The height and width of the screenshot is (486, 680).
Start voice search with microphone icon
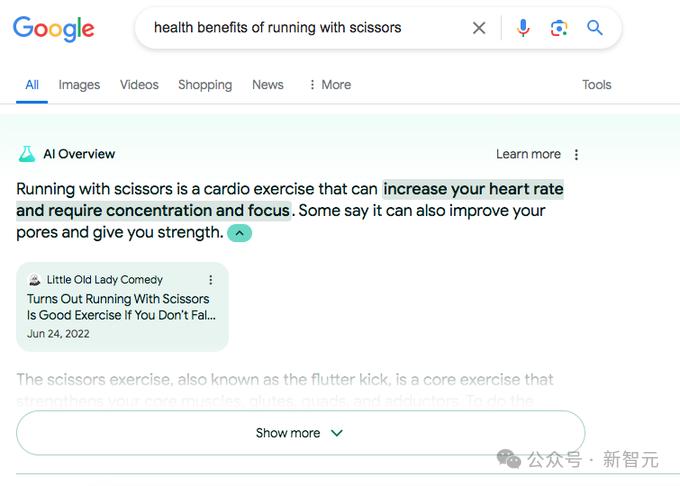tap(523, 28)
